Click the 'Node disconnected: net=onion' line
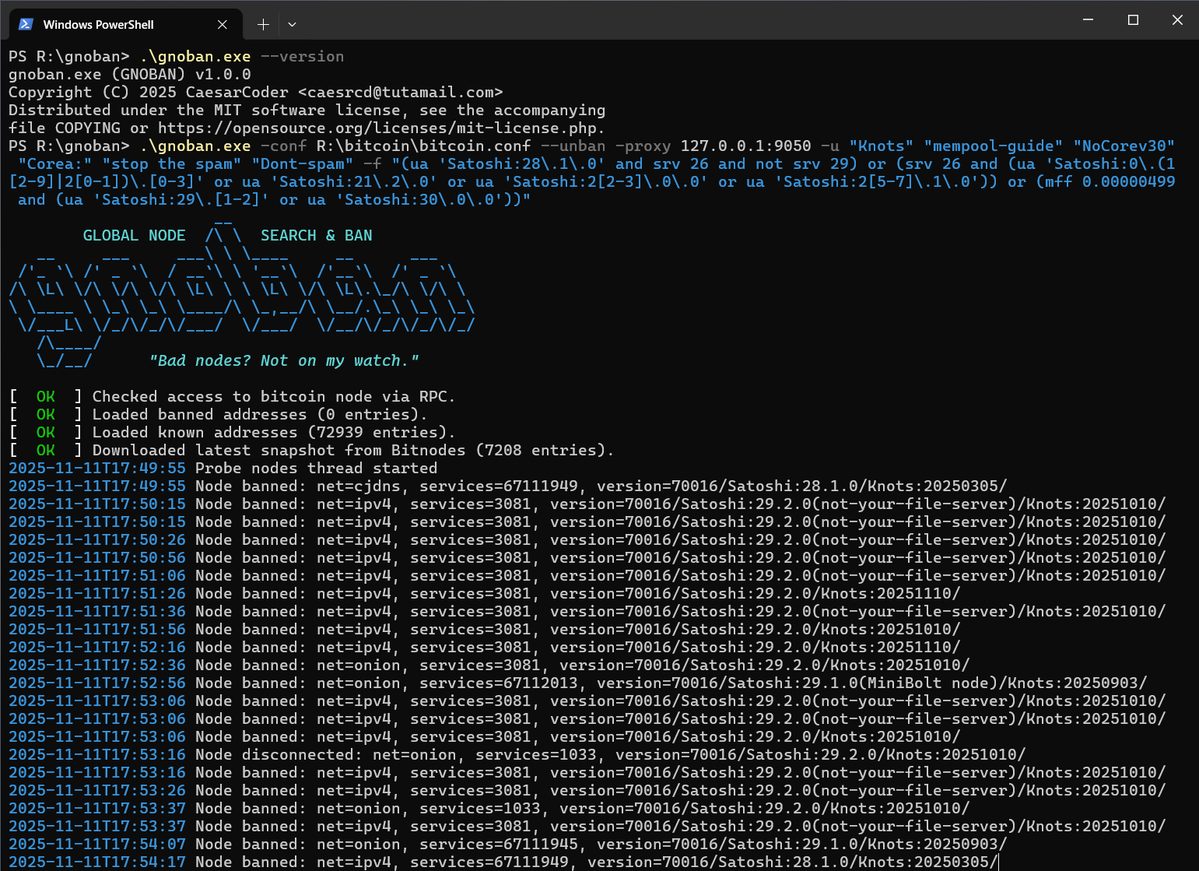Viewport: 1199px width, 871px height. click(517, 755)
